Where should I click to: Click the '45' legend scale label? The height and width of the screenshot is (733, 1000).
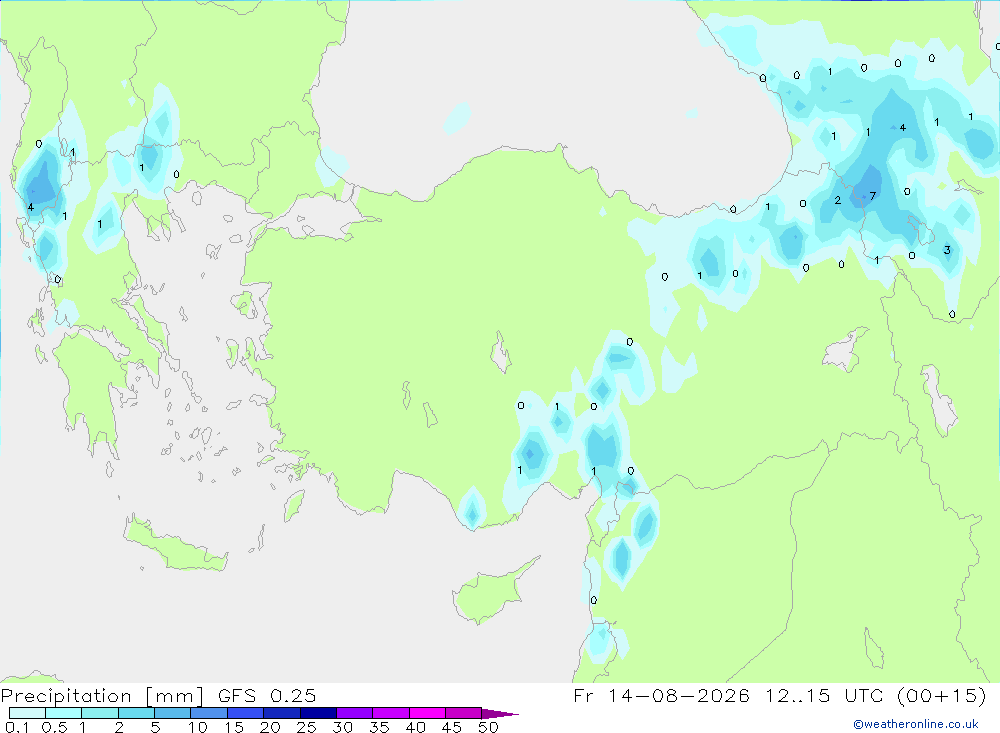452,727
